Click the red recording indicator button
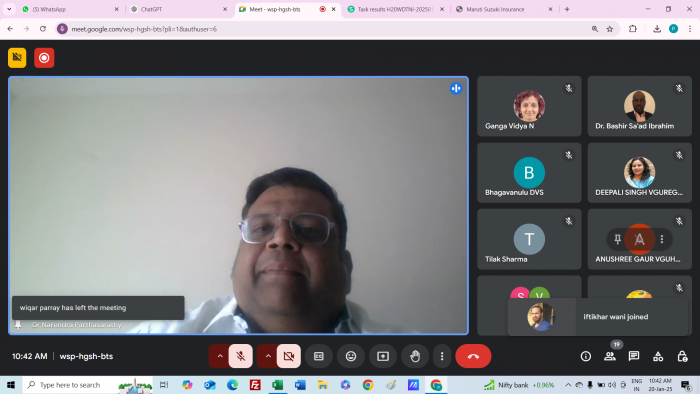This screenshot has width=700, height=394. (x=44, y=58)
